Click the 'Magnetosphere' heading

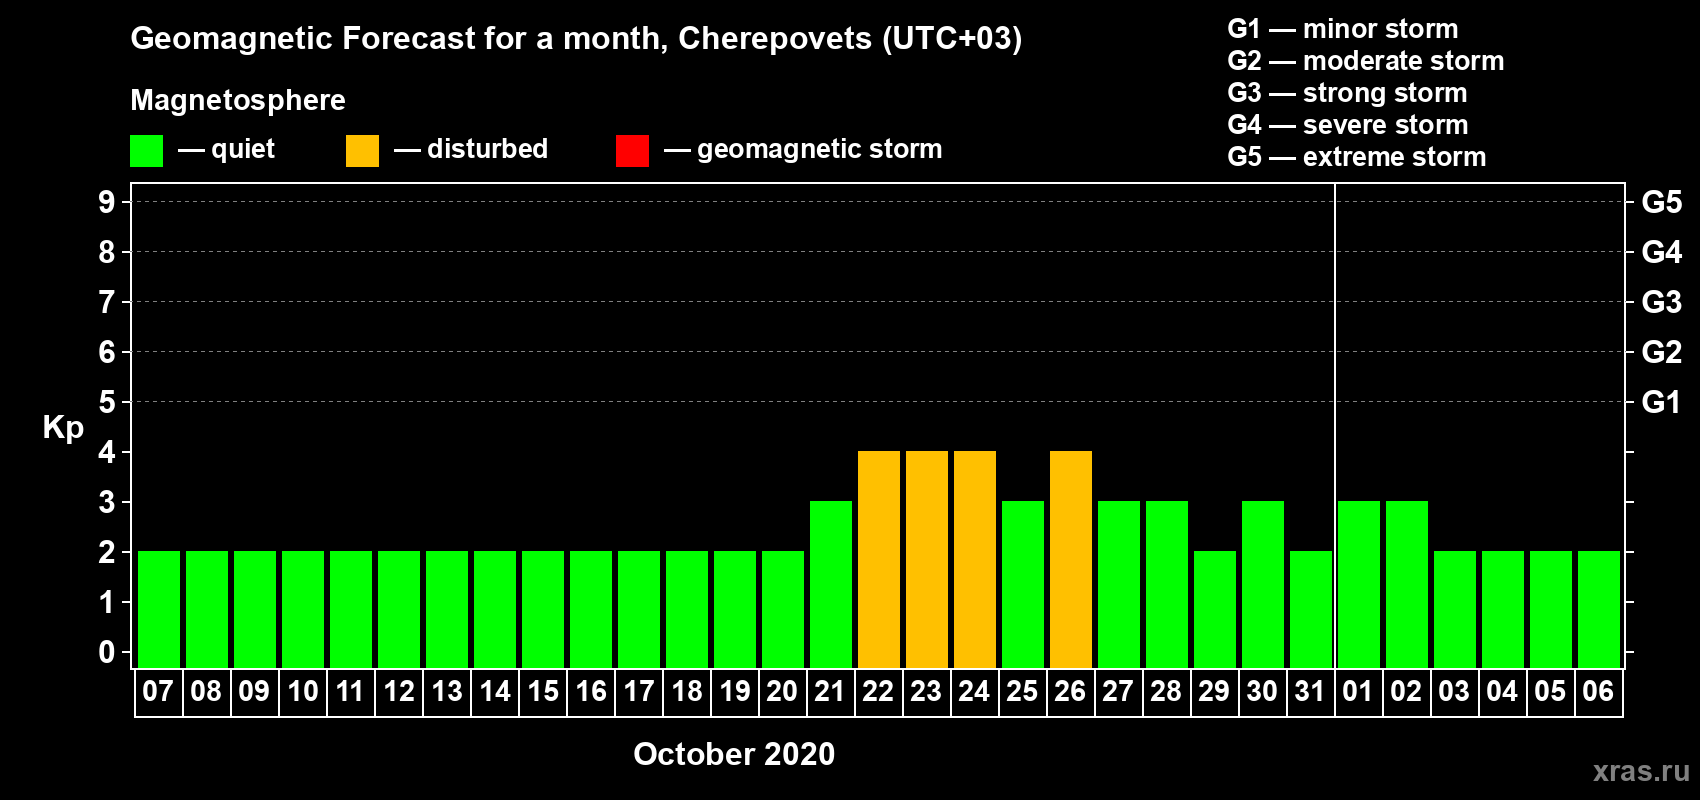pos(238,100)
